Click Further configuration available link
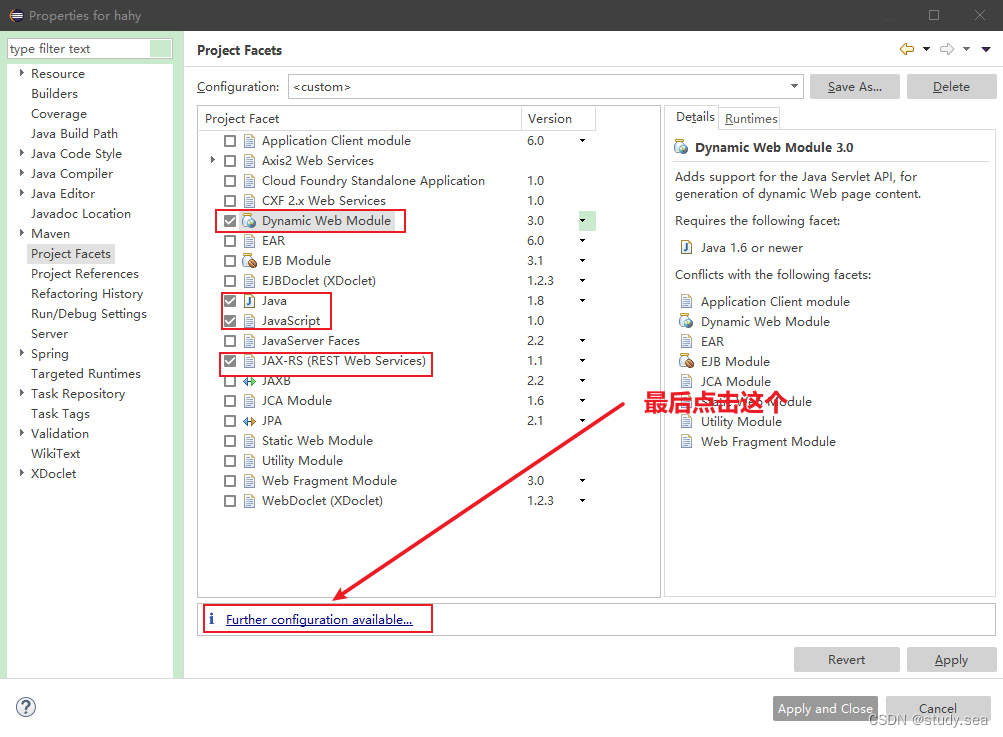1003x737 pixels. [319, 619]
